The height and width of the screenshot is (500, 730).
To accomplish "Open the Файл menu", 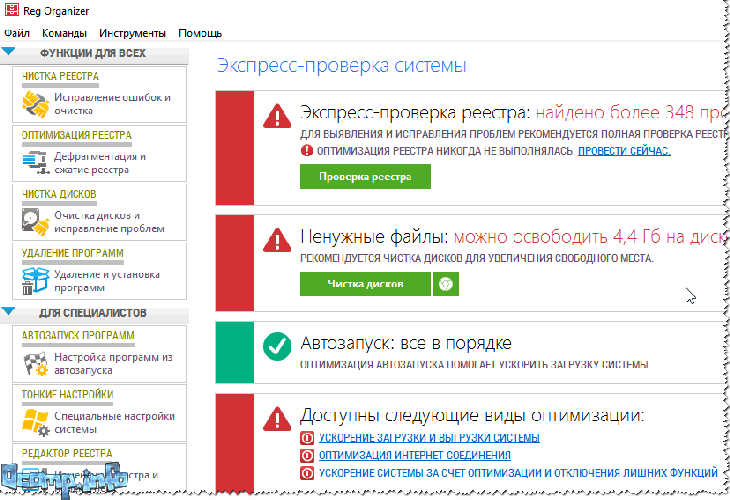I will click(17, 33).
